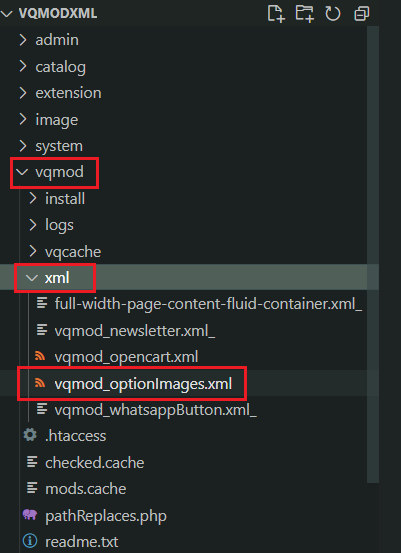Click the elephant icon of pathReplaces.php
Image resolution: width=401 pixels, height=553 pixels.
pyautogui.click(x=30, y=515)
